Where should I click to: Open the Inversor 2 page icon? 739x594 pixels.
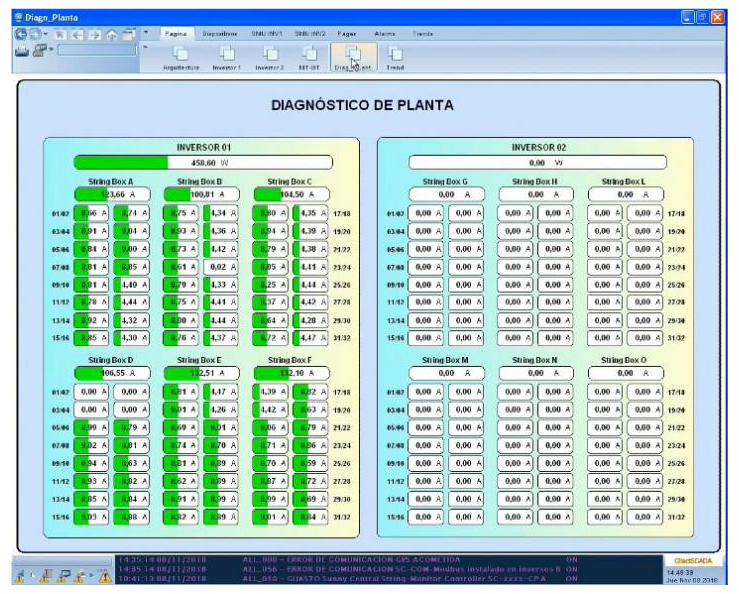point(270,55)
